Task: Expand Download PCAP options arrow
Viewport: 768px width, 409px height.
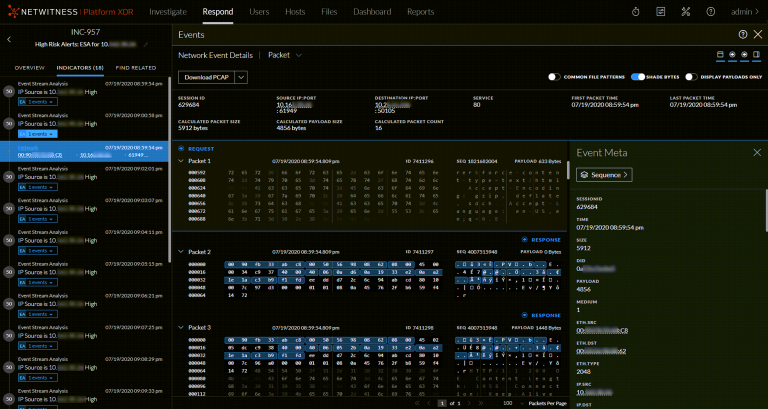Action: [242, 77]
